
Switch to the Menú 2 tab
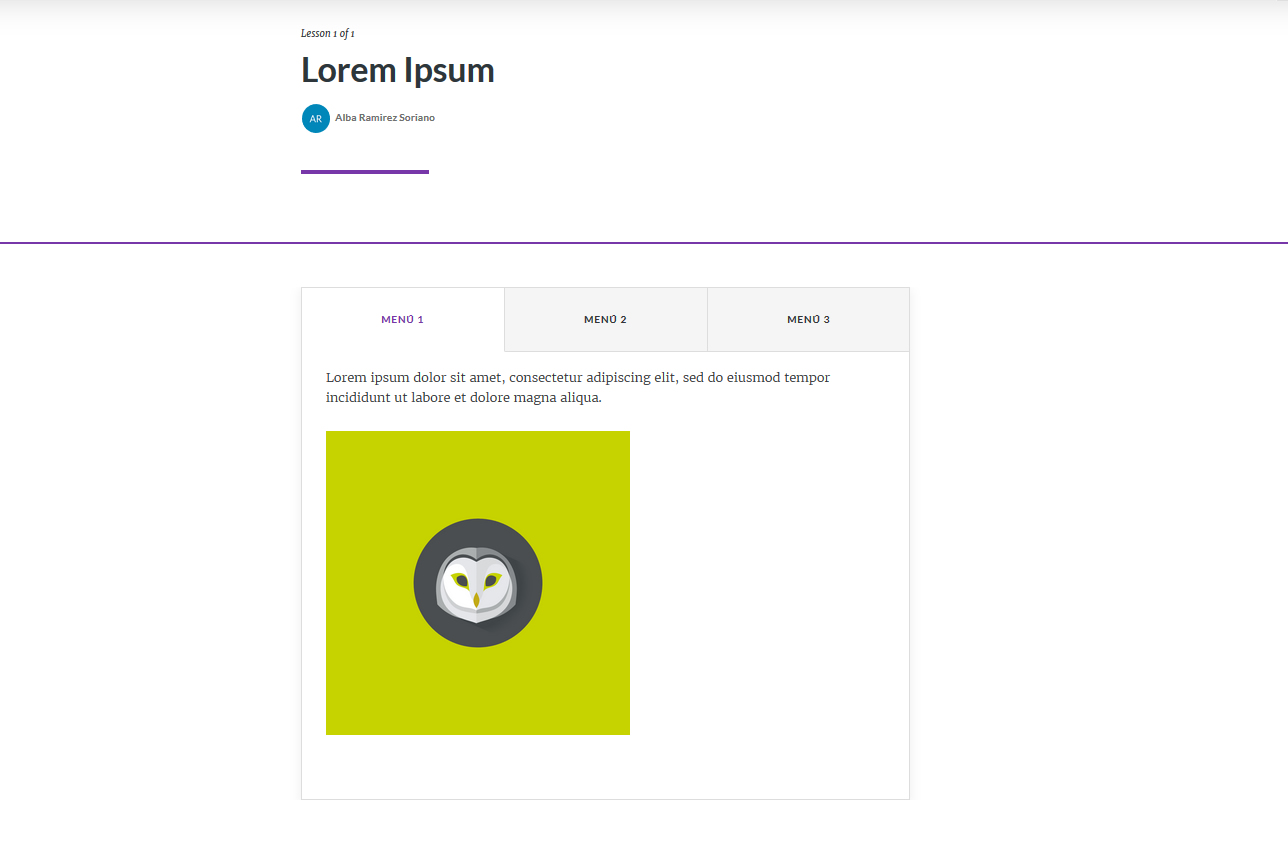[605, 320]
